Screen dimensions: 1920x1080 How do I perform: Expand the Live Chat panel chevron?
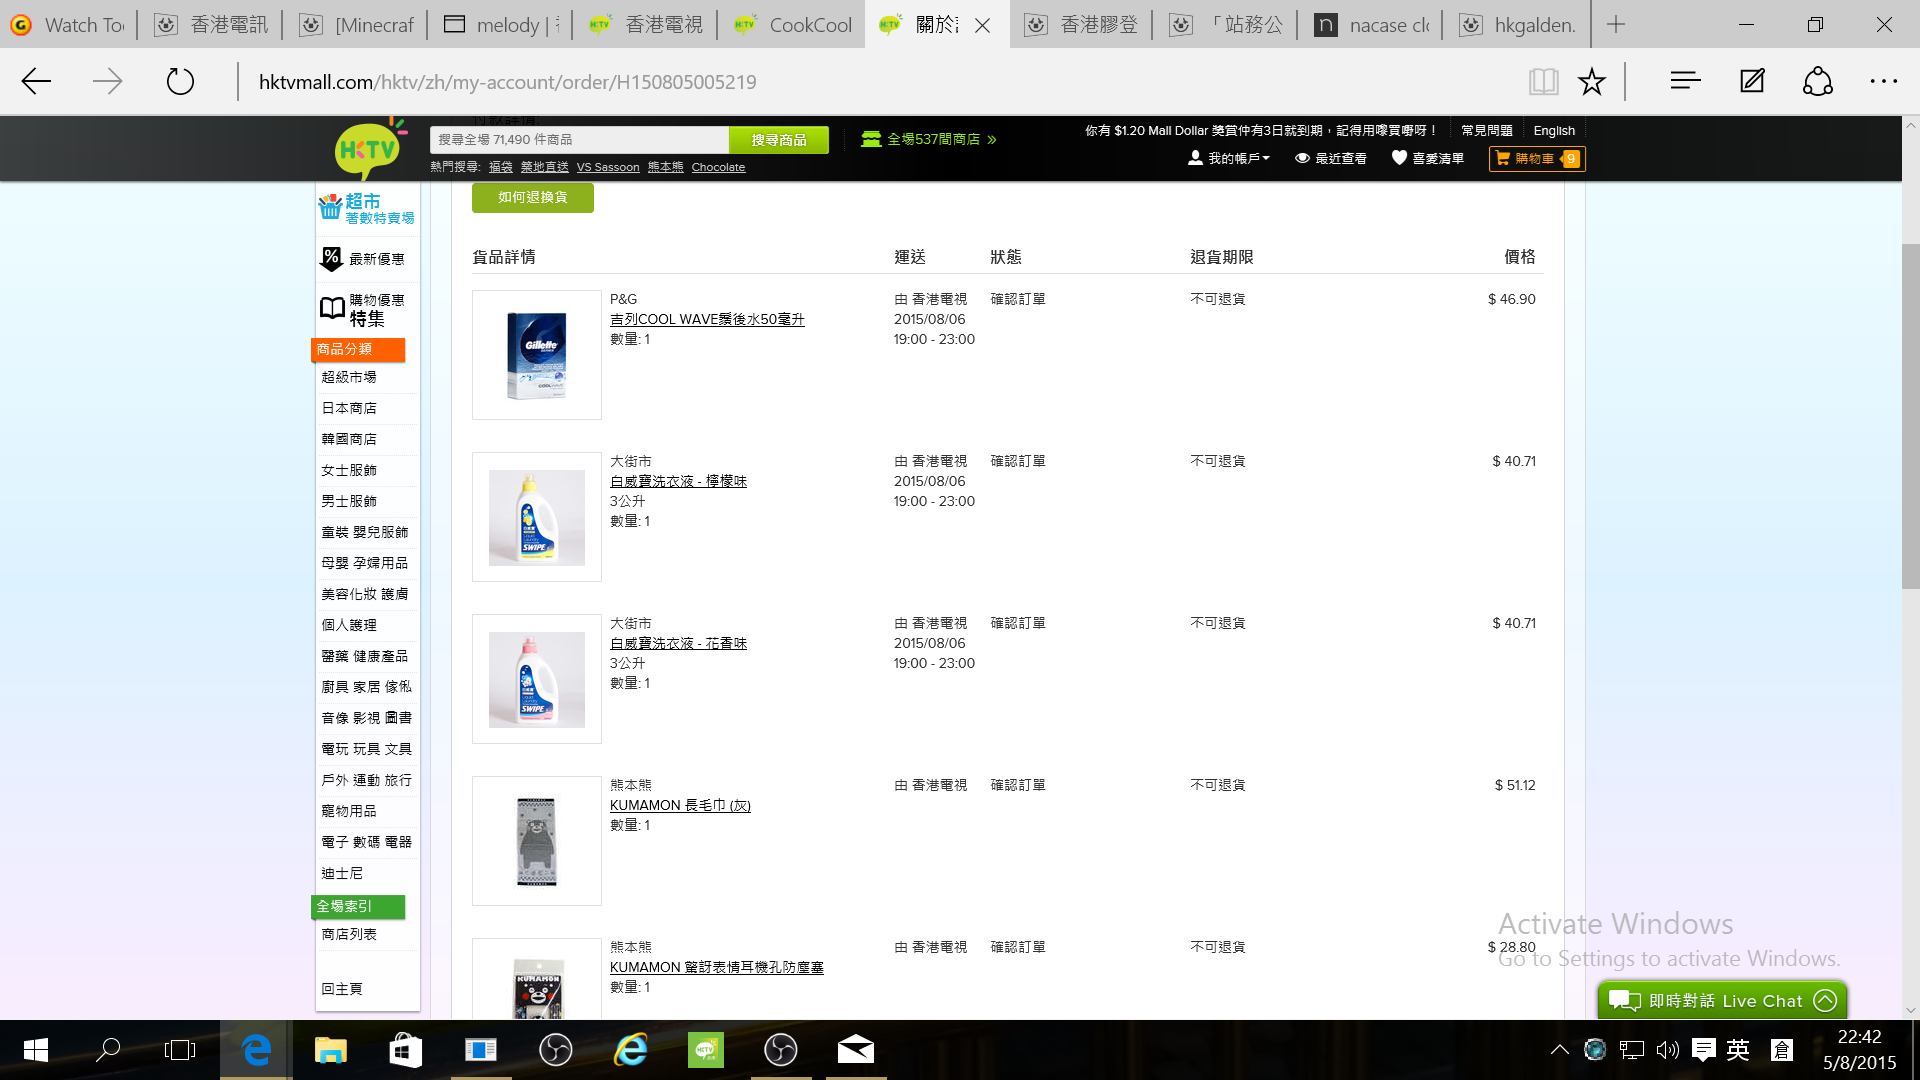pyautogui.click(x=1825, y=1000)
